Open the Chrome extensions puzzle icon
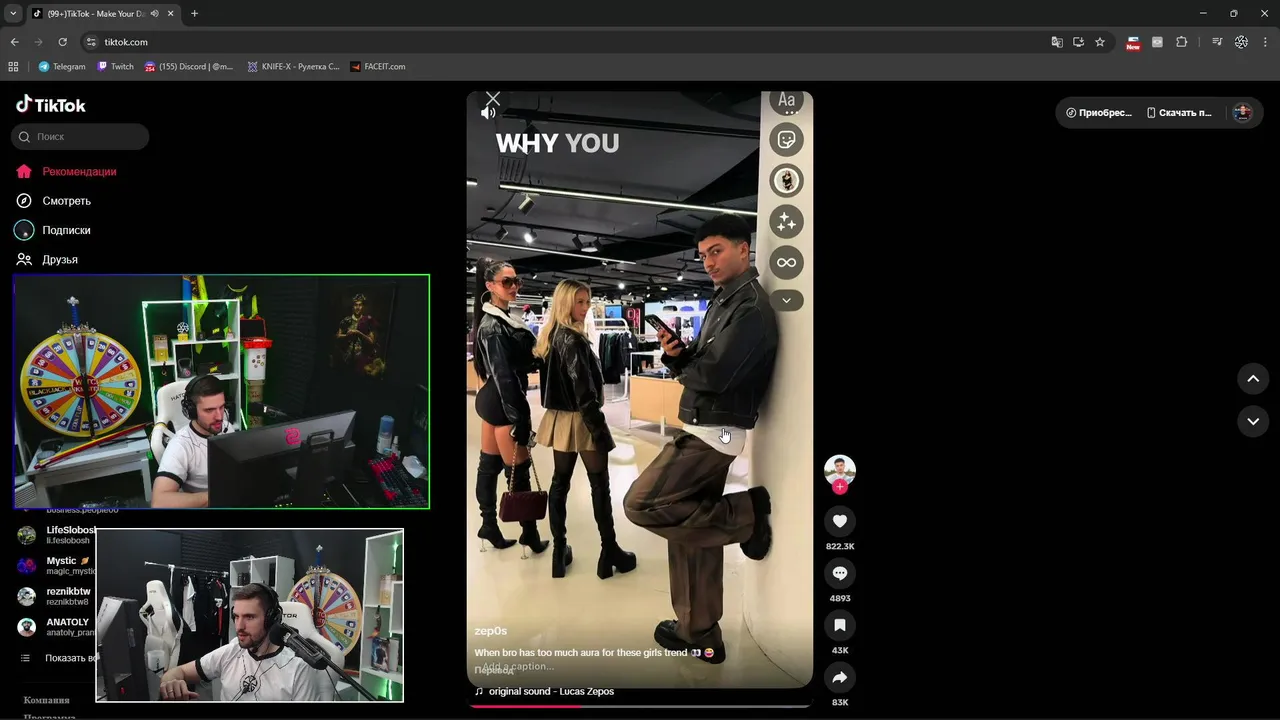The width and height of the screenshot is (1280, 720). point(1182,42)
